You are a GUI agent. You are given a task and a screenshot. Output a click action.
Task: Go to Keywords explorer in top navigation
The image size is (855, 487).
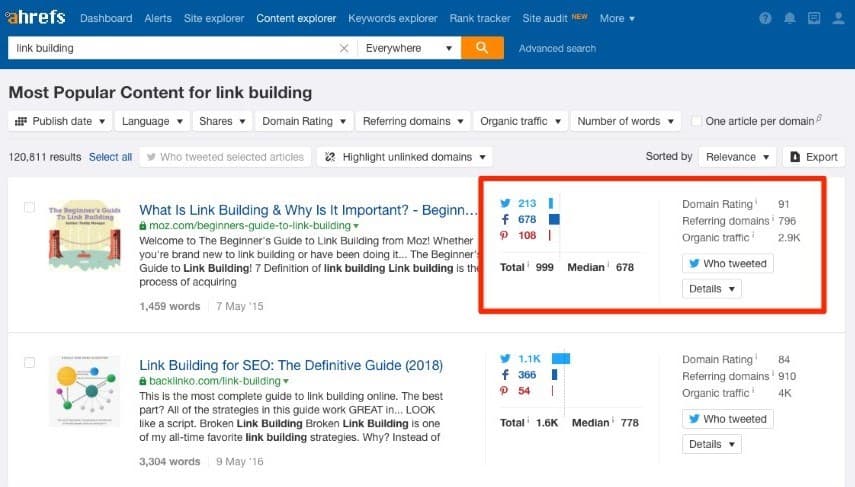(393, 19)
